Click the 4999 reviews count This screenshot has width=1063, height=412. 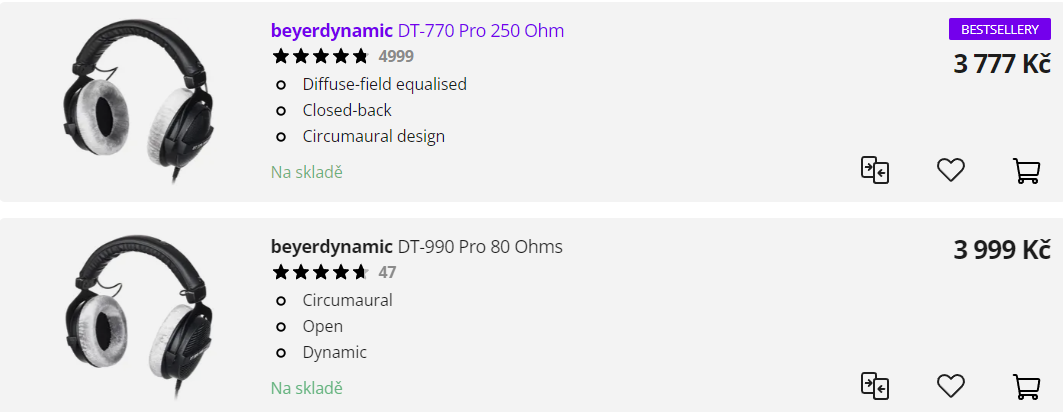396,56
